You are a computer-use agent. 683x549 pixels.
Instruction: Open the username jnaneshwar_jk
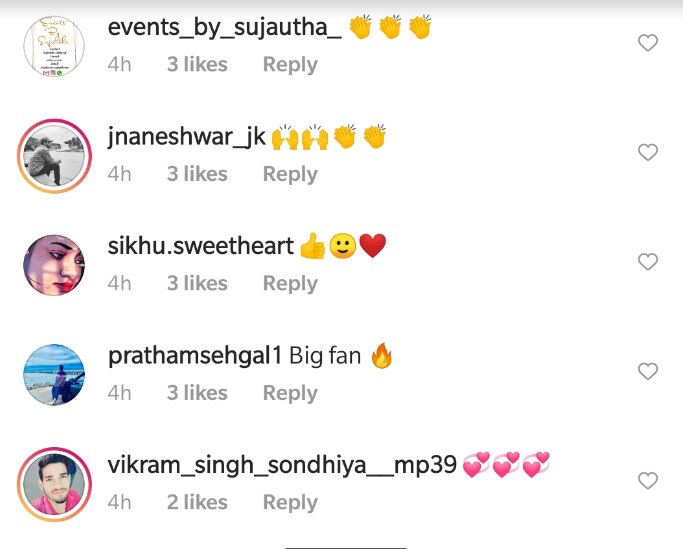pos(186,137)
